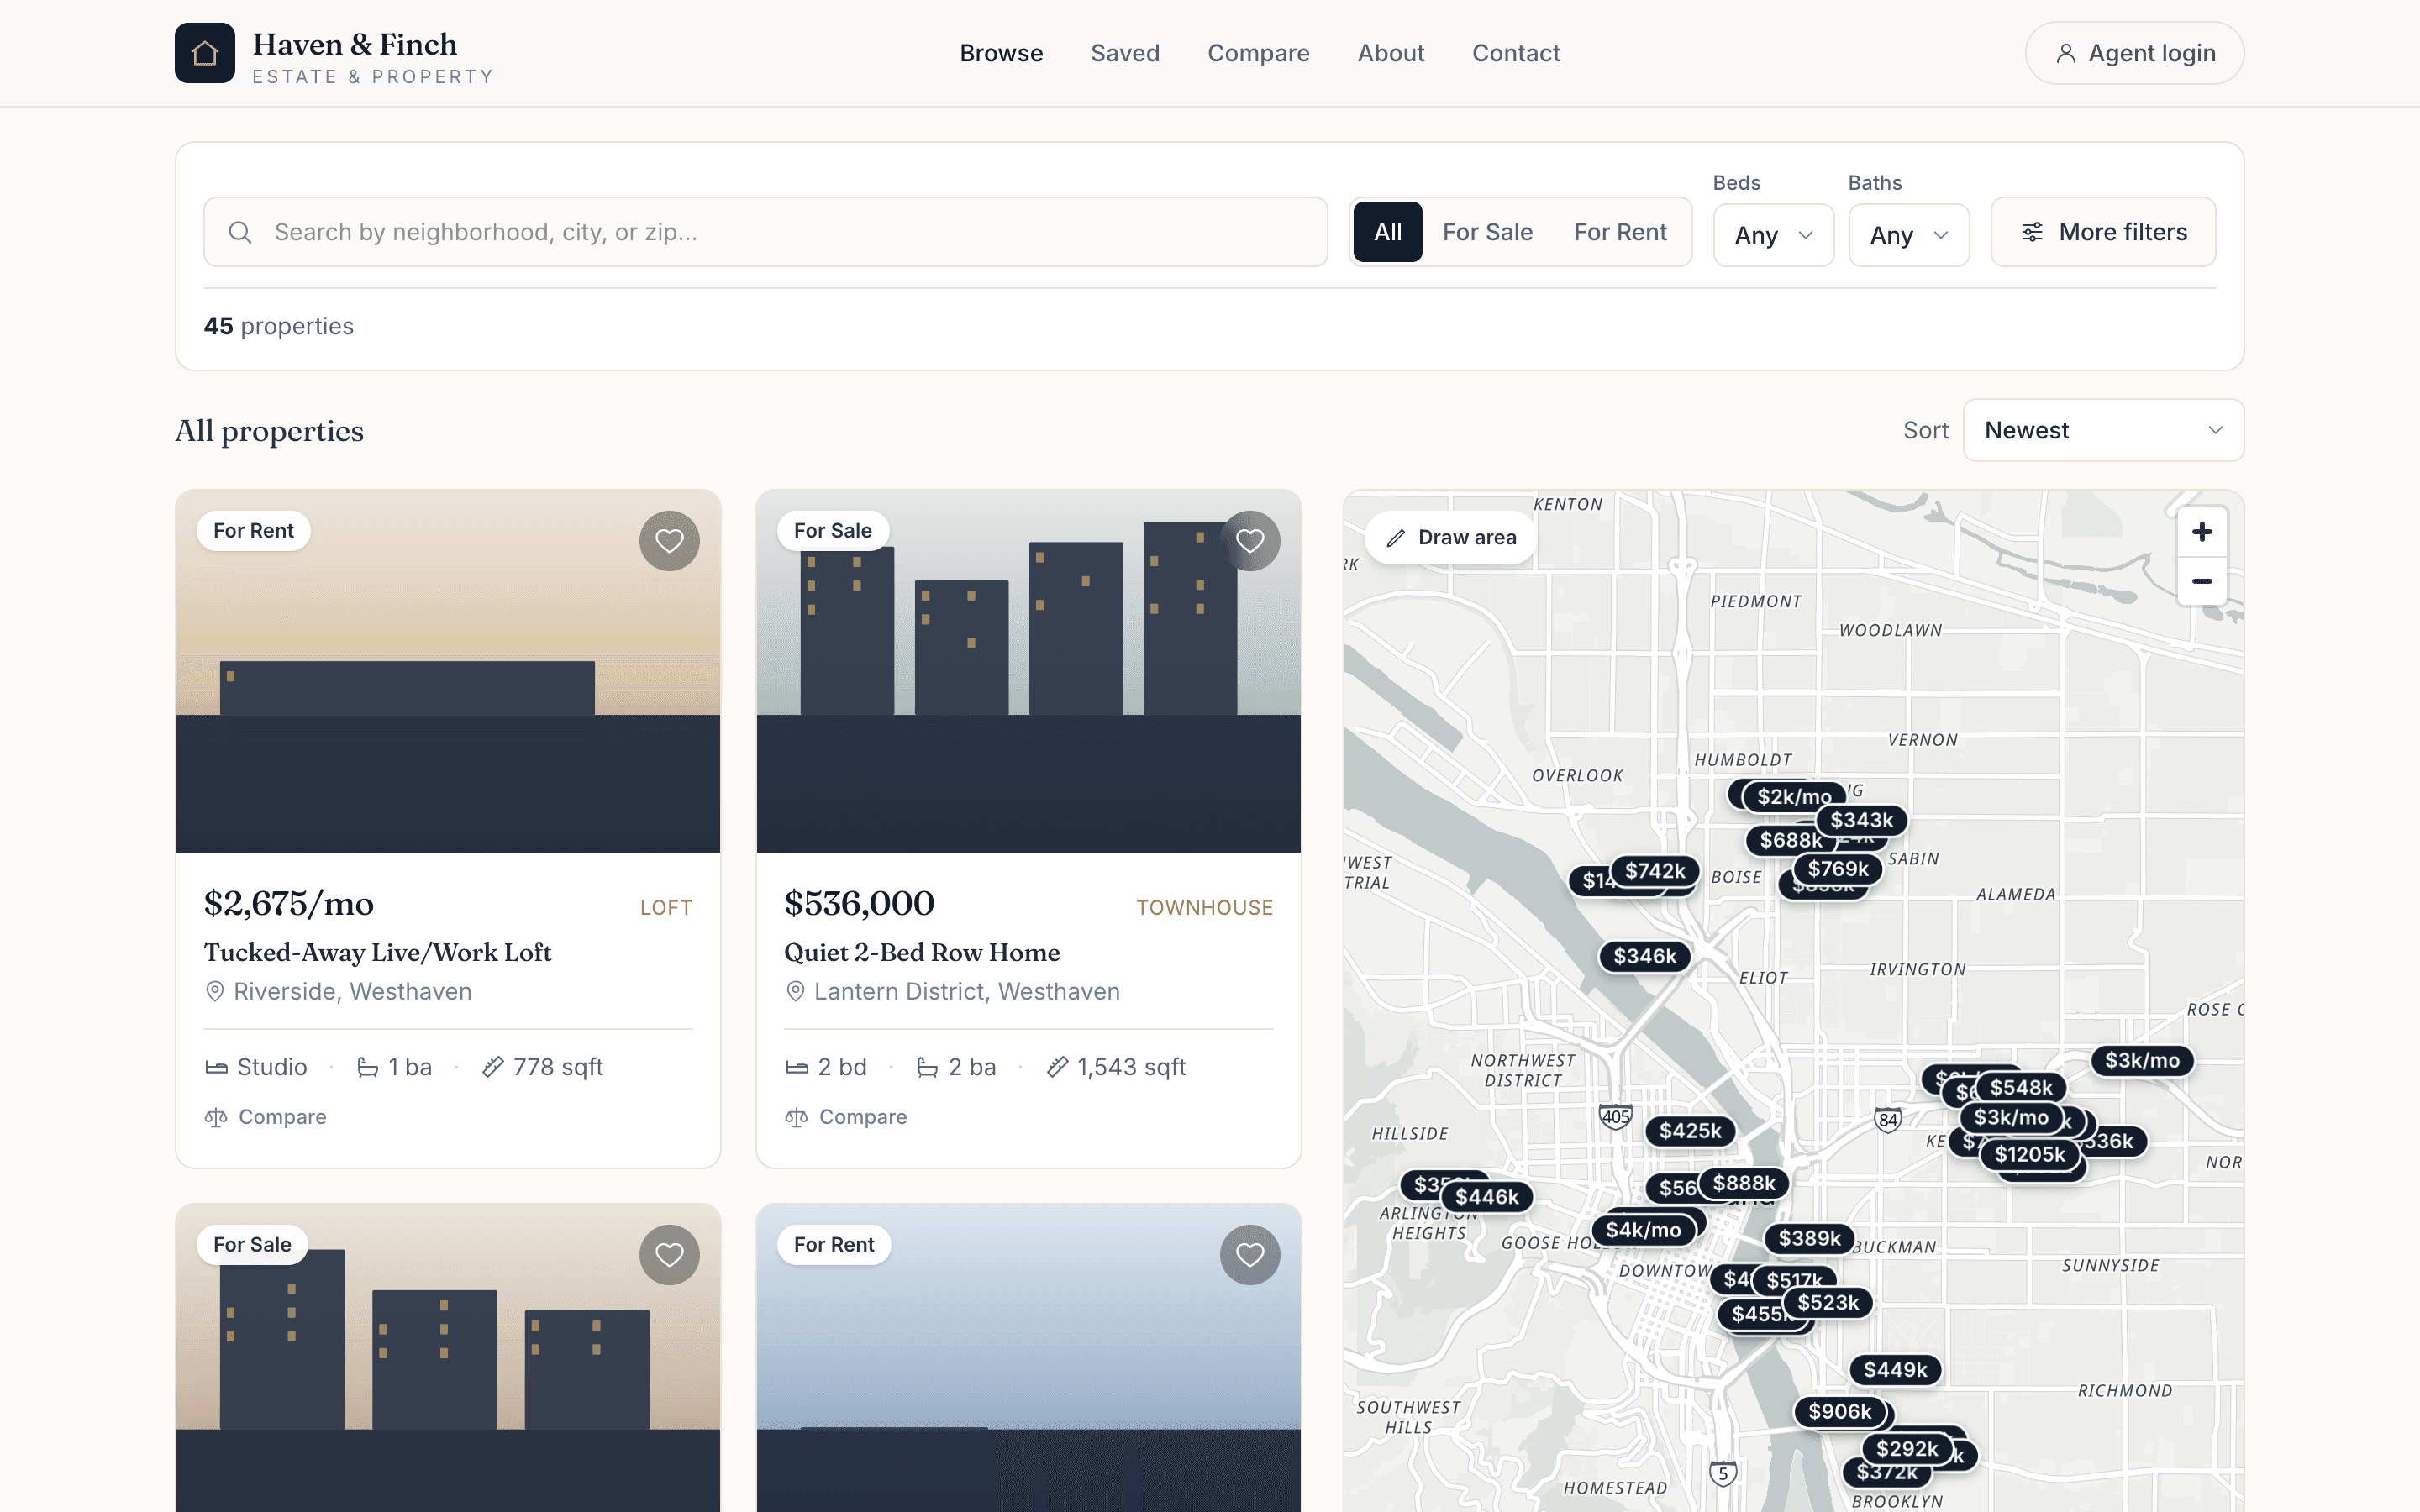Screen dimensions: 2420x1512
Task: Select the $742k map pin
Action: coord(1654,871)
